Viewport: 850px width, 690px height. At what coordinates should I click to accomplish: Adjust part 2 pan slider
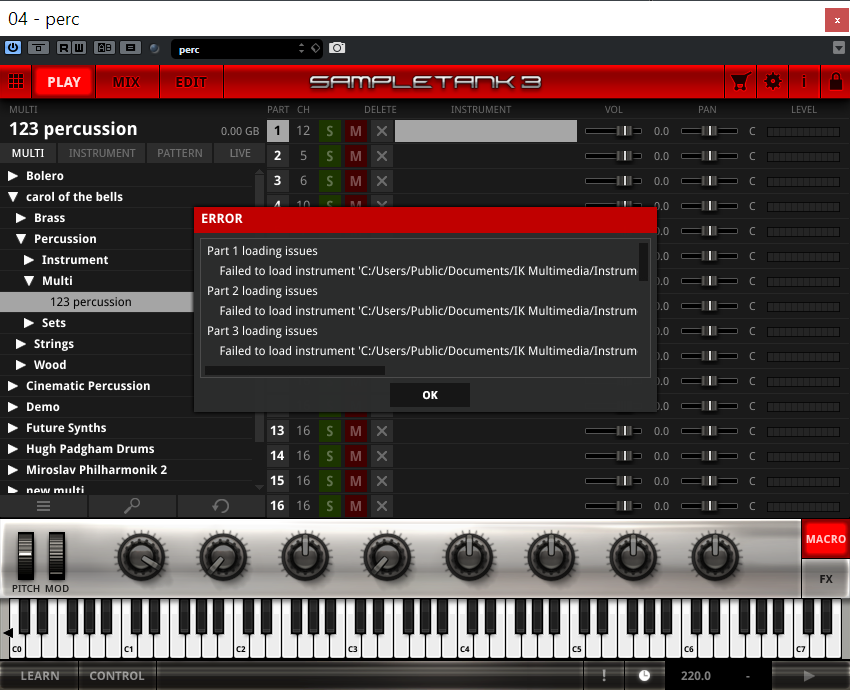(x=709, y=156)
